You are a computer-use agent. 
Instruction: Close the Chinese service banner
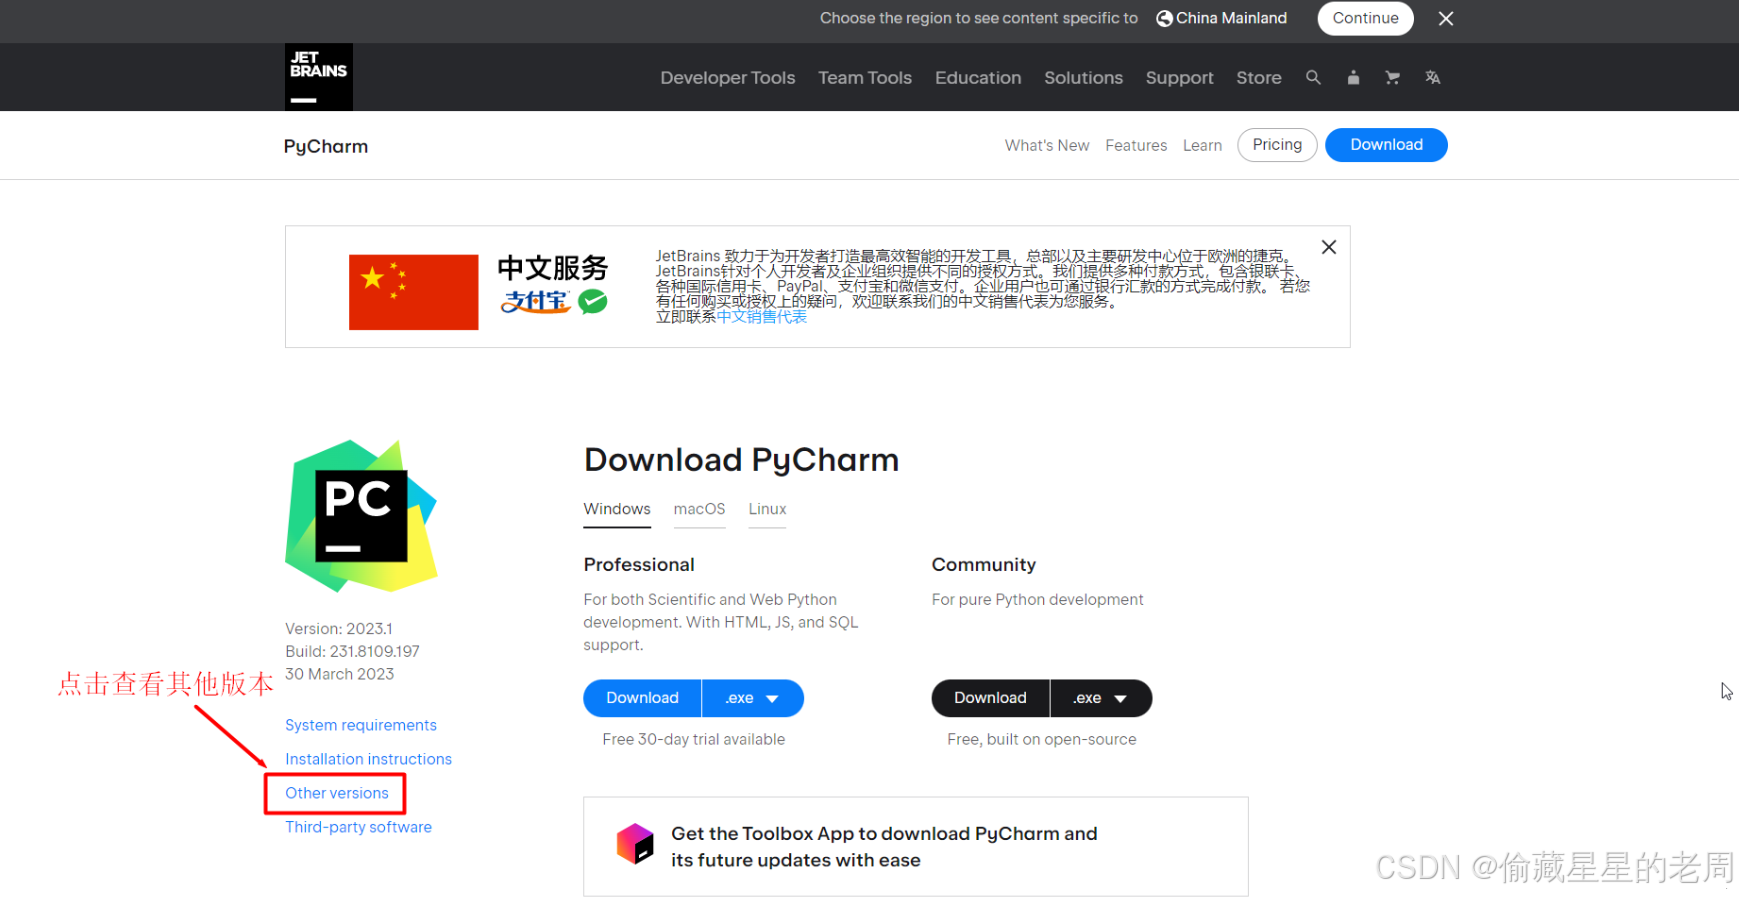click(1329, 247)
